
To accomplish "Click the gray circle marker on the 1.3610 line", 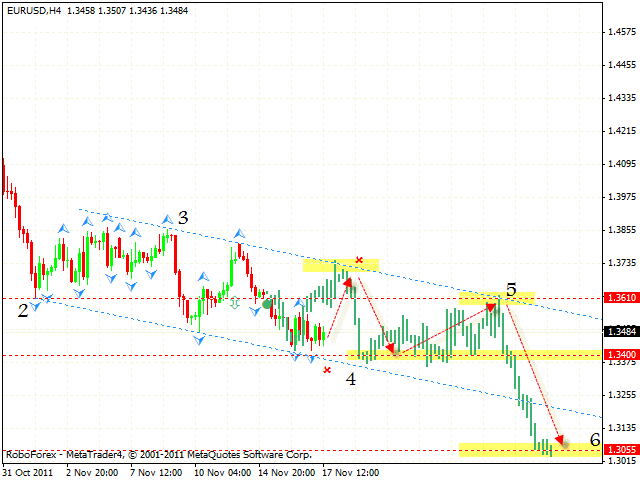I will point(267,301).
